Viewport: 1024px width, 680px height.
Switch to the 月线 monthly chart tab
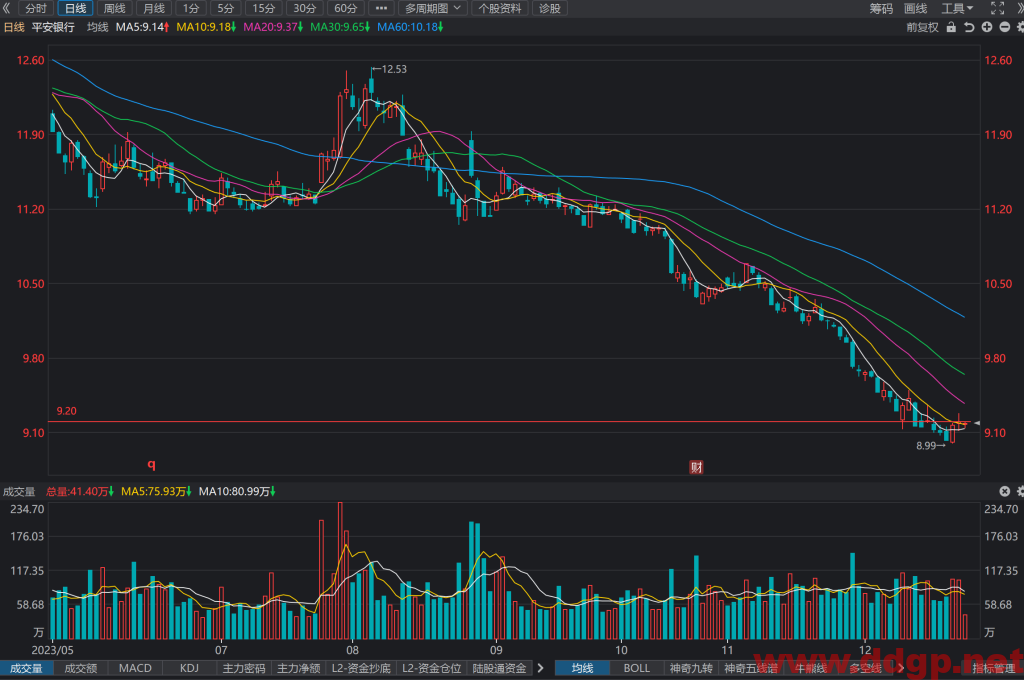[x=153, y=8]
